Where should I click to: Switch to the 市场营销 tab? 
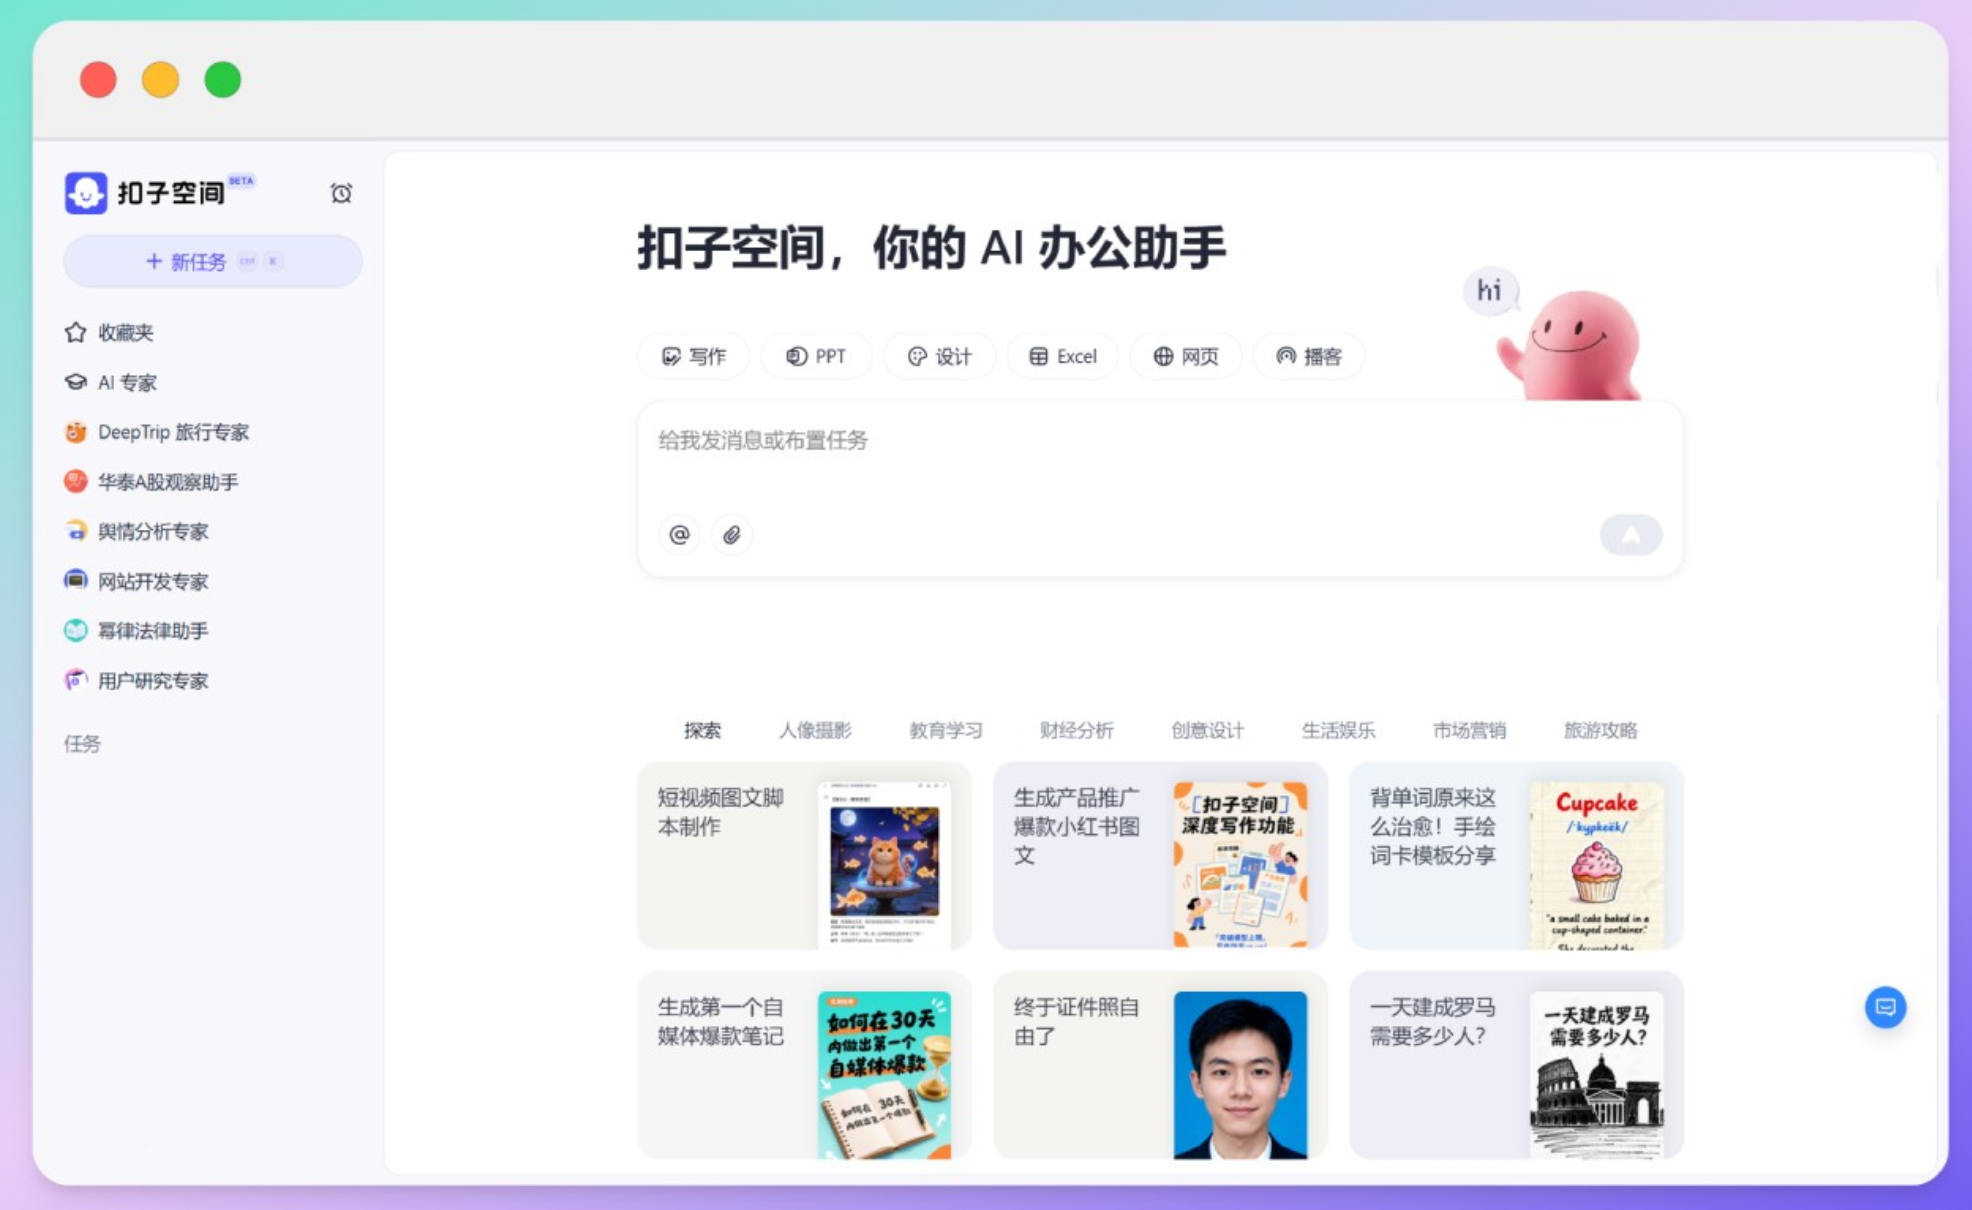tap(1469, 730)
